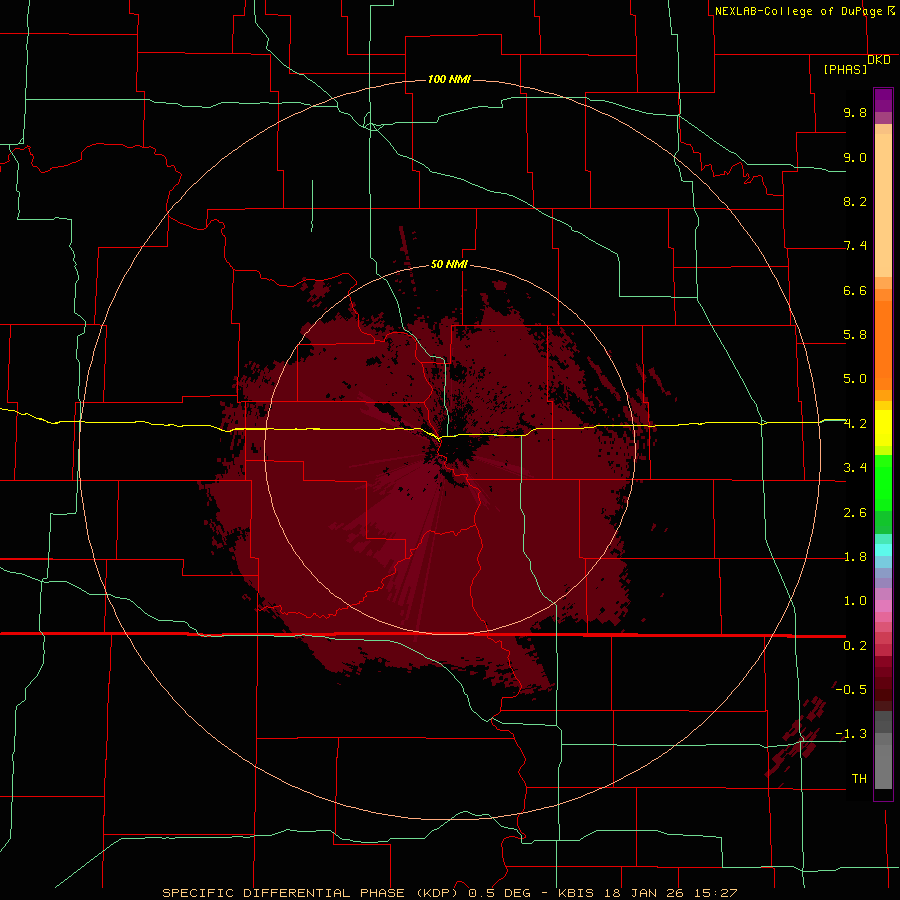Click the light peach legend color band
The height and width of the screenshot is (900, 900).
[883, 205]
